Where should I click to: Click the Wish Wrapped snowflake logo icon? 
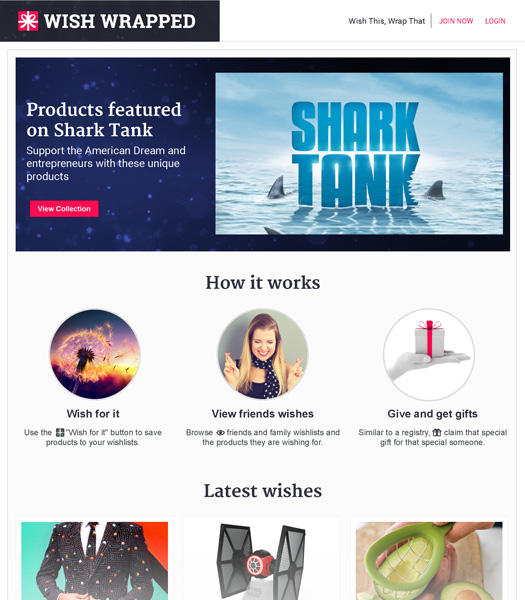click(x=28, y=21)
